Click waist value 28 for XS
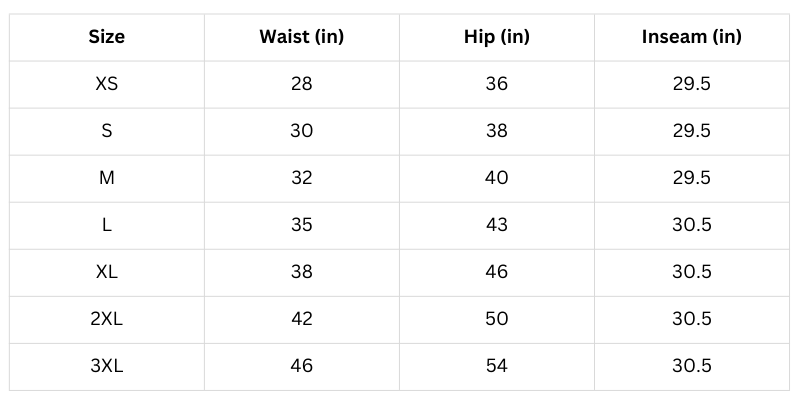 pyautogui.click(x=301, y=84)
